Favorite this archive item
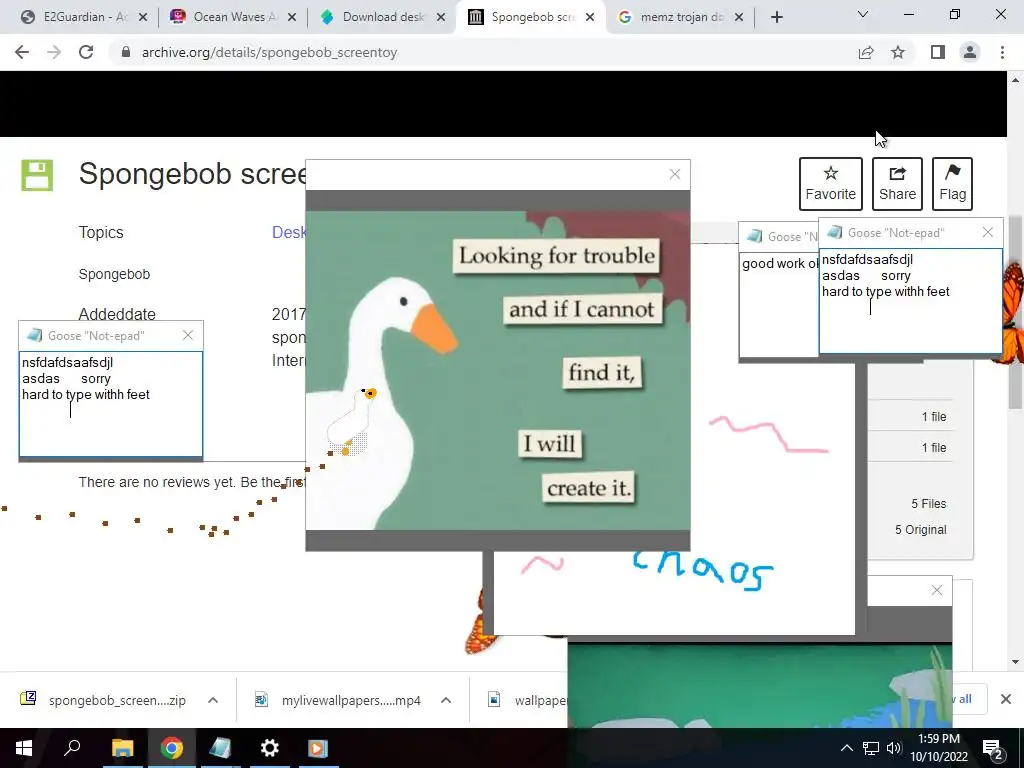The width and height of the screenshot is (1024, 768). (x=831, y=184)
